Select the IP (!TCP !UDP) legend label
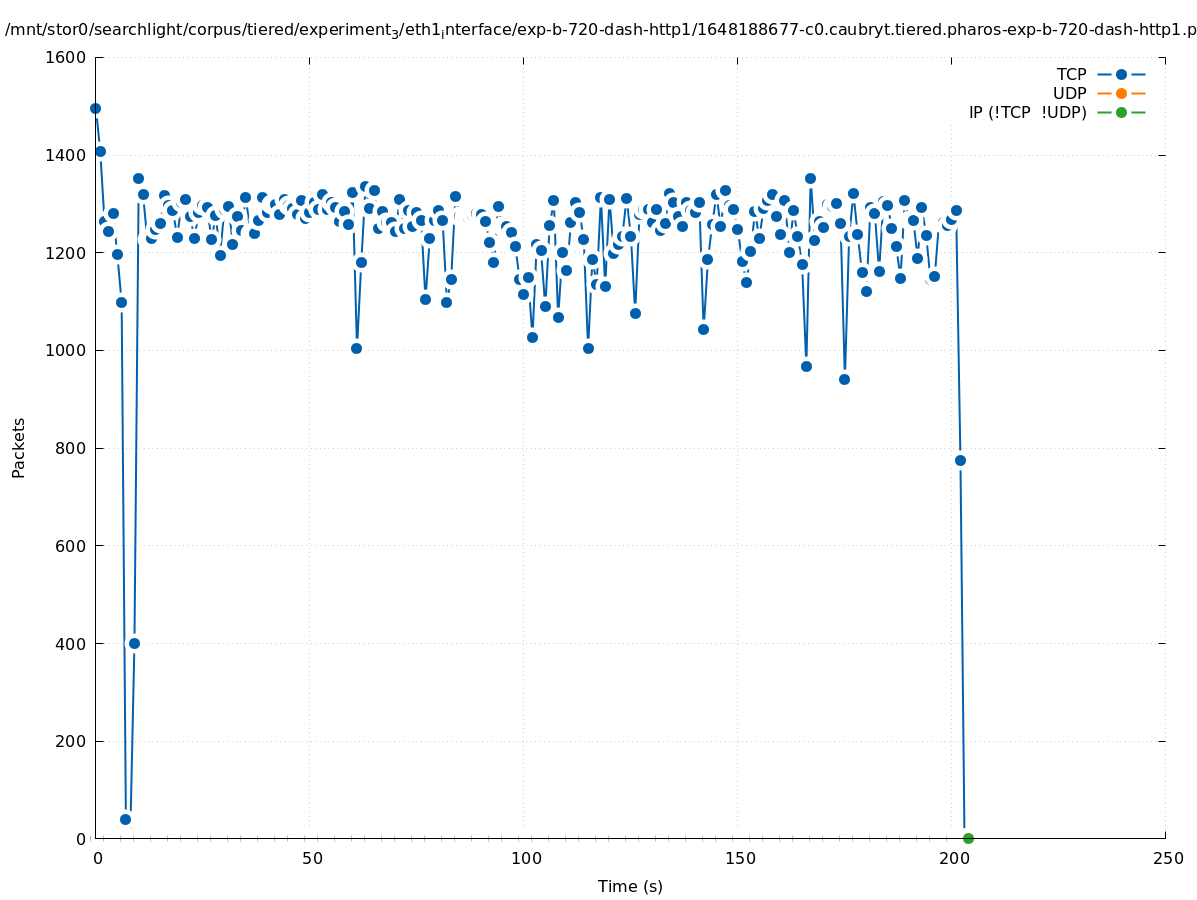The width and height of the screenshot is (1197, 900). tap(1027, 112)
